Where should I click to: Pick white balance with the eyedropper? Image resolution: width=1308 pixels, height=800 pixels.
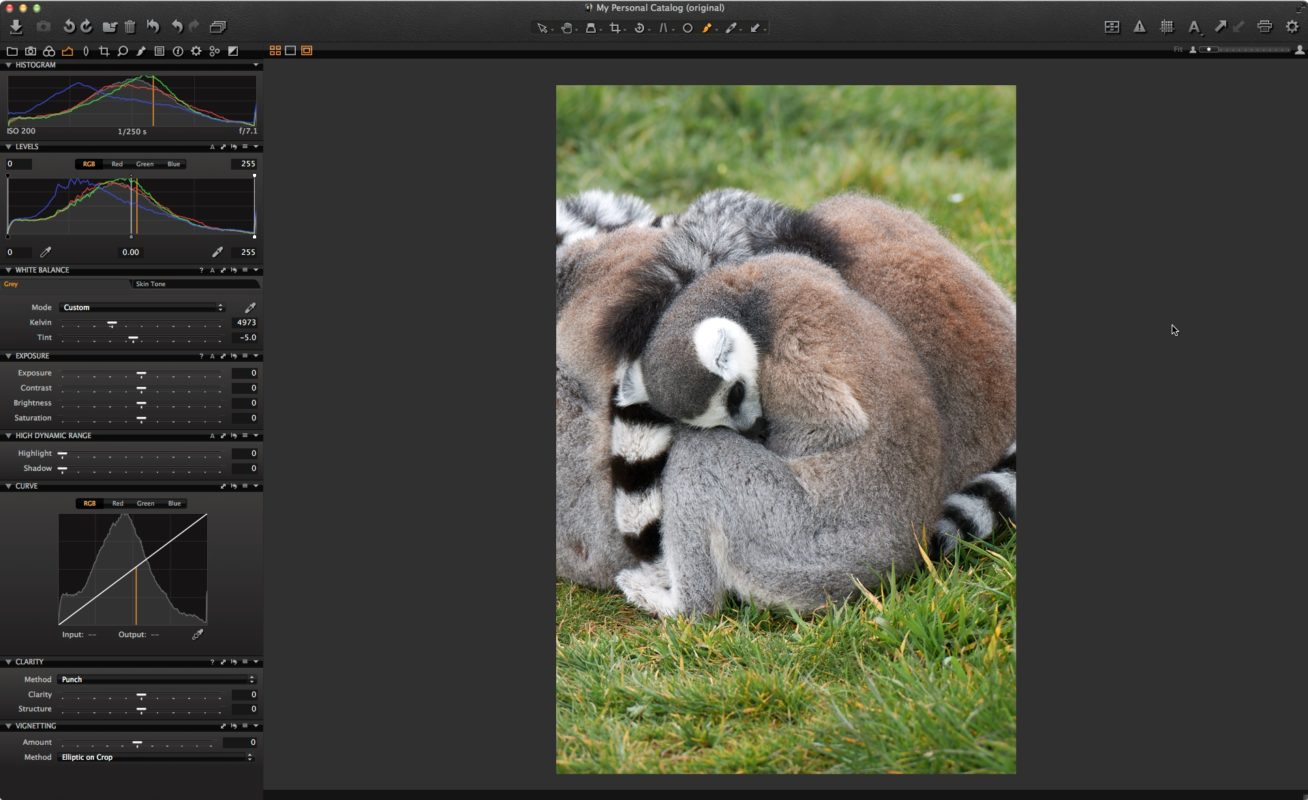(250, 307)
